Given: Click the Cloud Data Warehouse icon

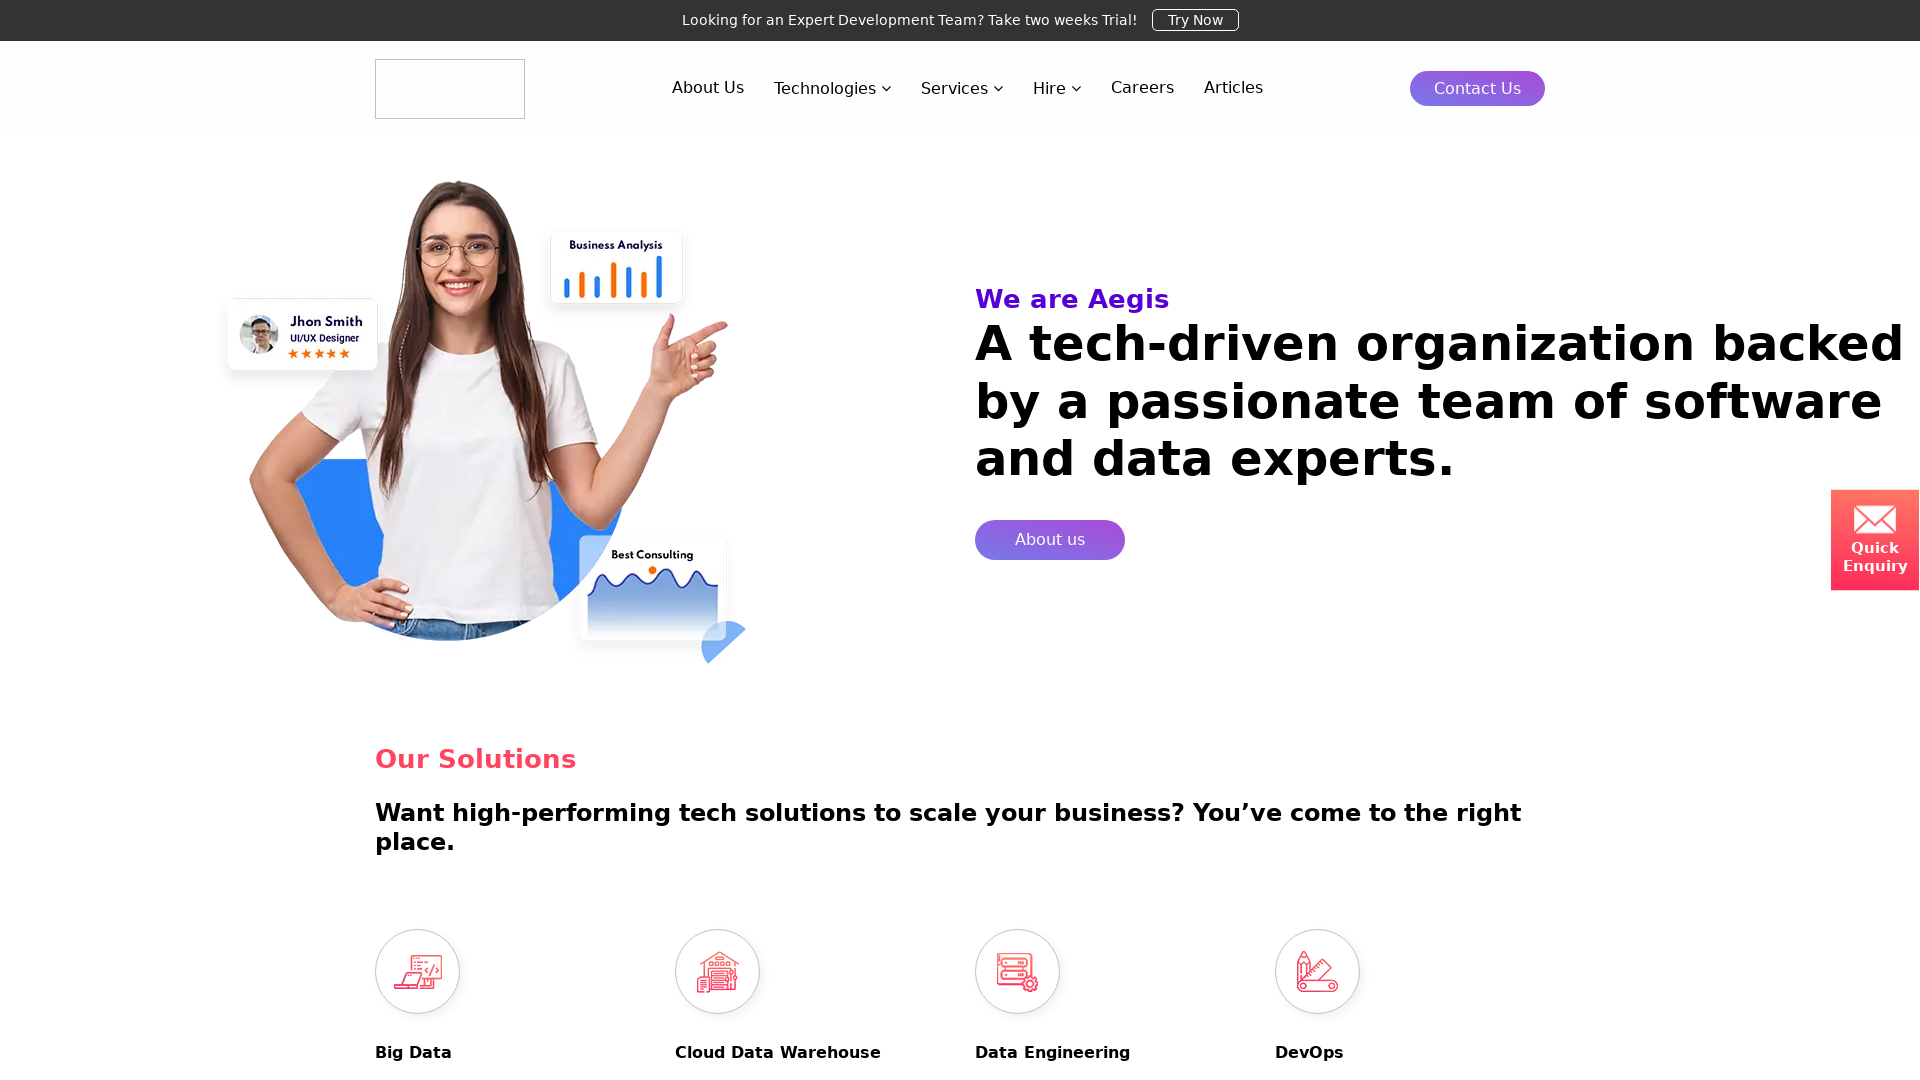Looking at the screenshot, I should pyautogui.click(x=716, y=971).
